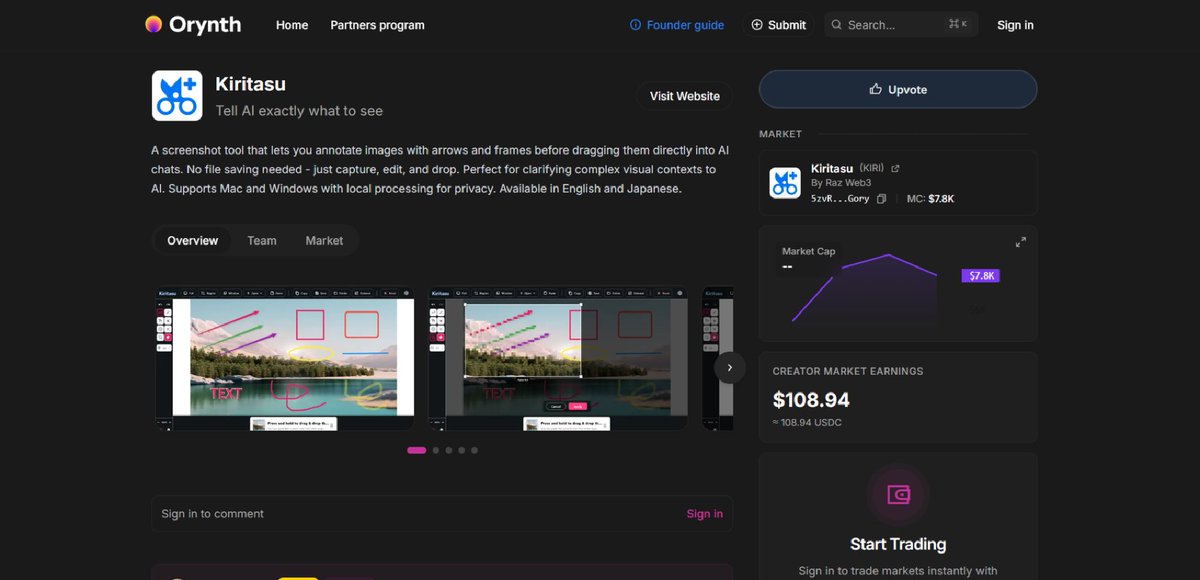Click the info icon beside Founder guide
Viewport: 1200px width, 580px height.
[x=635, y=25]
